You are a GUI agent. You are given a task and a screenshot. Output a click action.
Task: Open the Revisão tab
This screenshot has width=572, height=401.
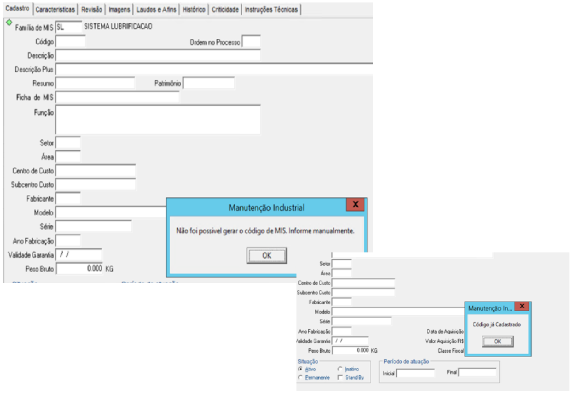pos(92,9)
